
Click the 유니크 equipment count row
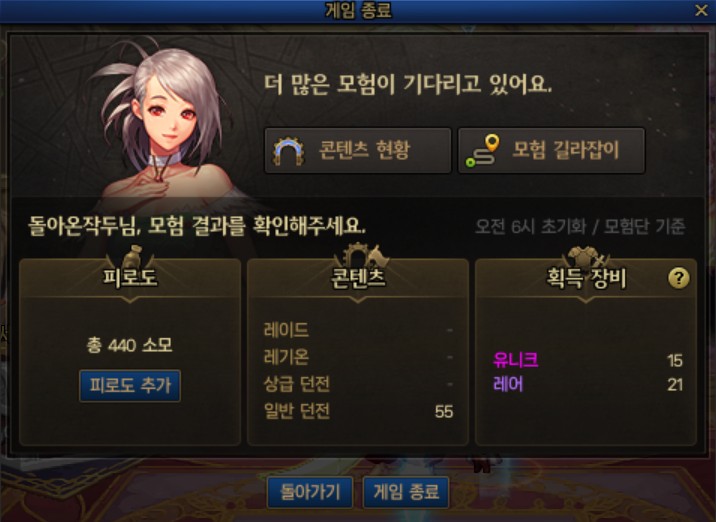[x=588, y=360]
